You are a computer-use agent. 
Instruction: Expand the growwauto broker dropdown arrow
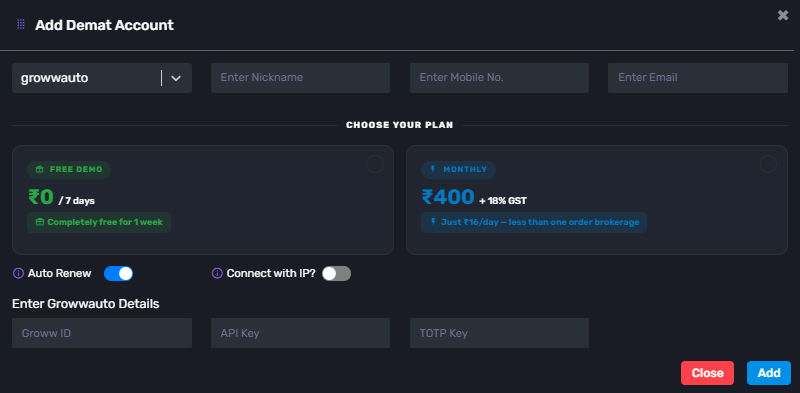176,78
